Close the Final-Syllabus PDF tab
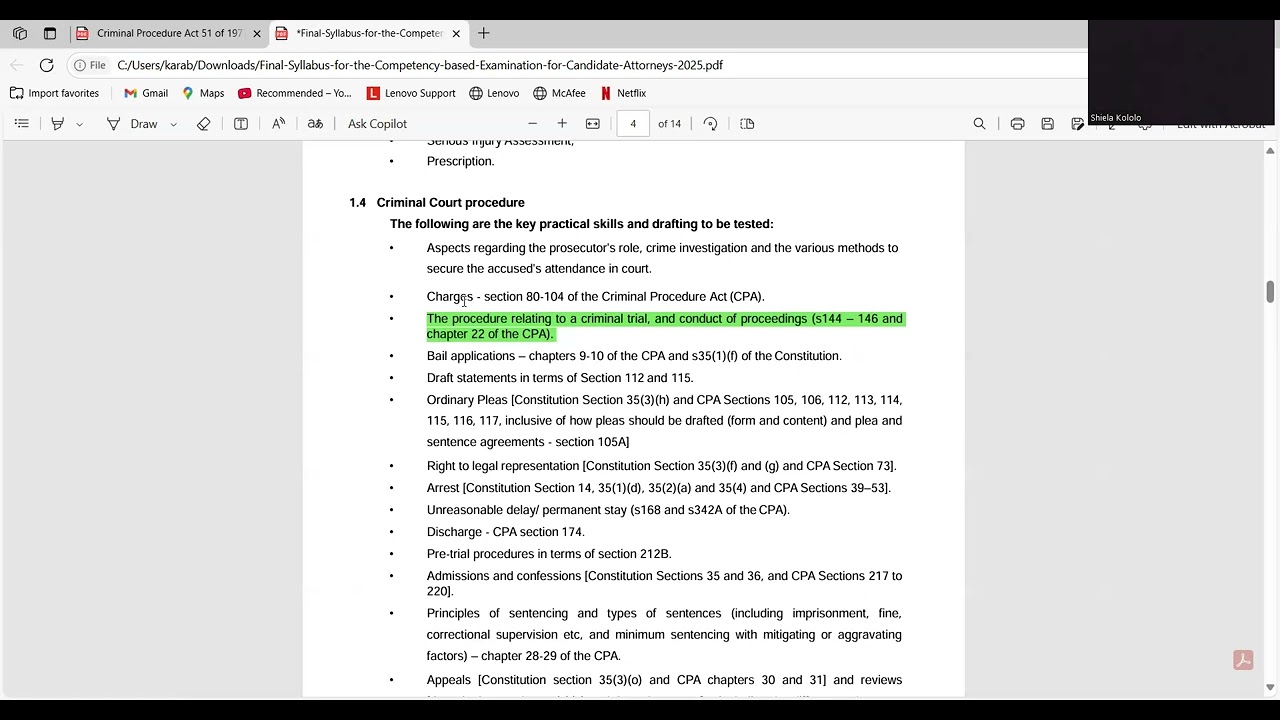 [x=457, y=33]
